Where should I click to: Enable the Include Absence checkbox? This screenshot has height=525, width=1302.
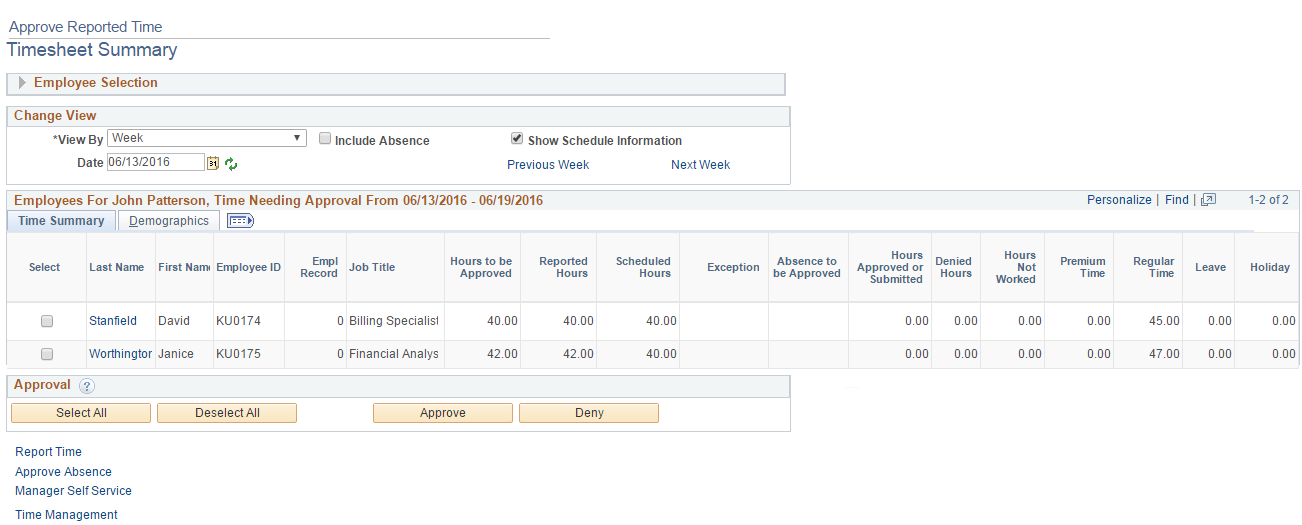(x=325, y=139)
